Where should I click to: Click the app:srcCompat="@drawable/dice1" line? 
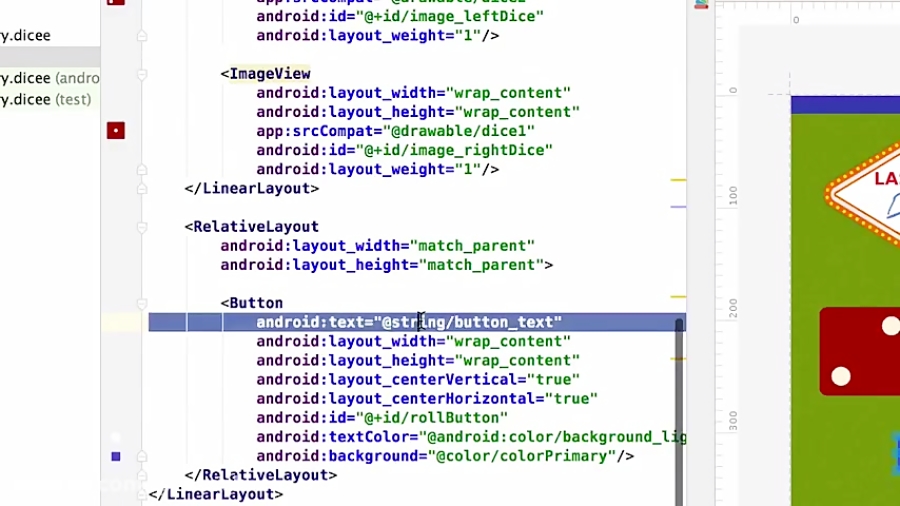point(395,131)
